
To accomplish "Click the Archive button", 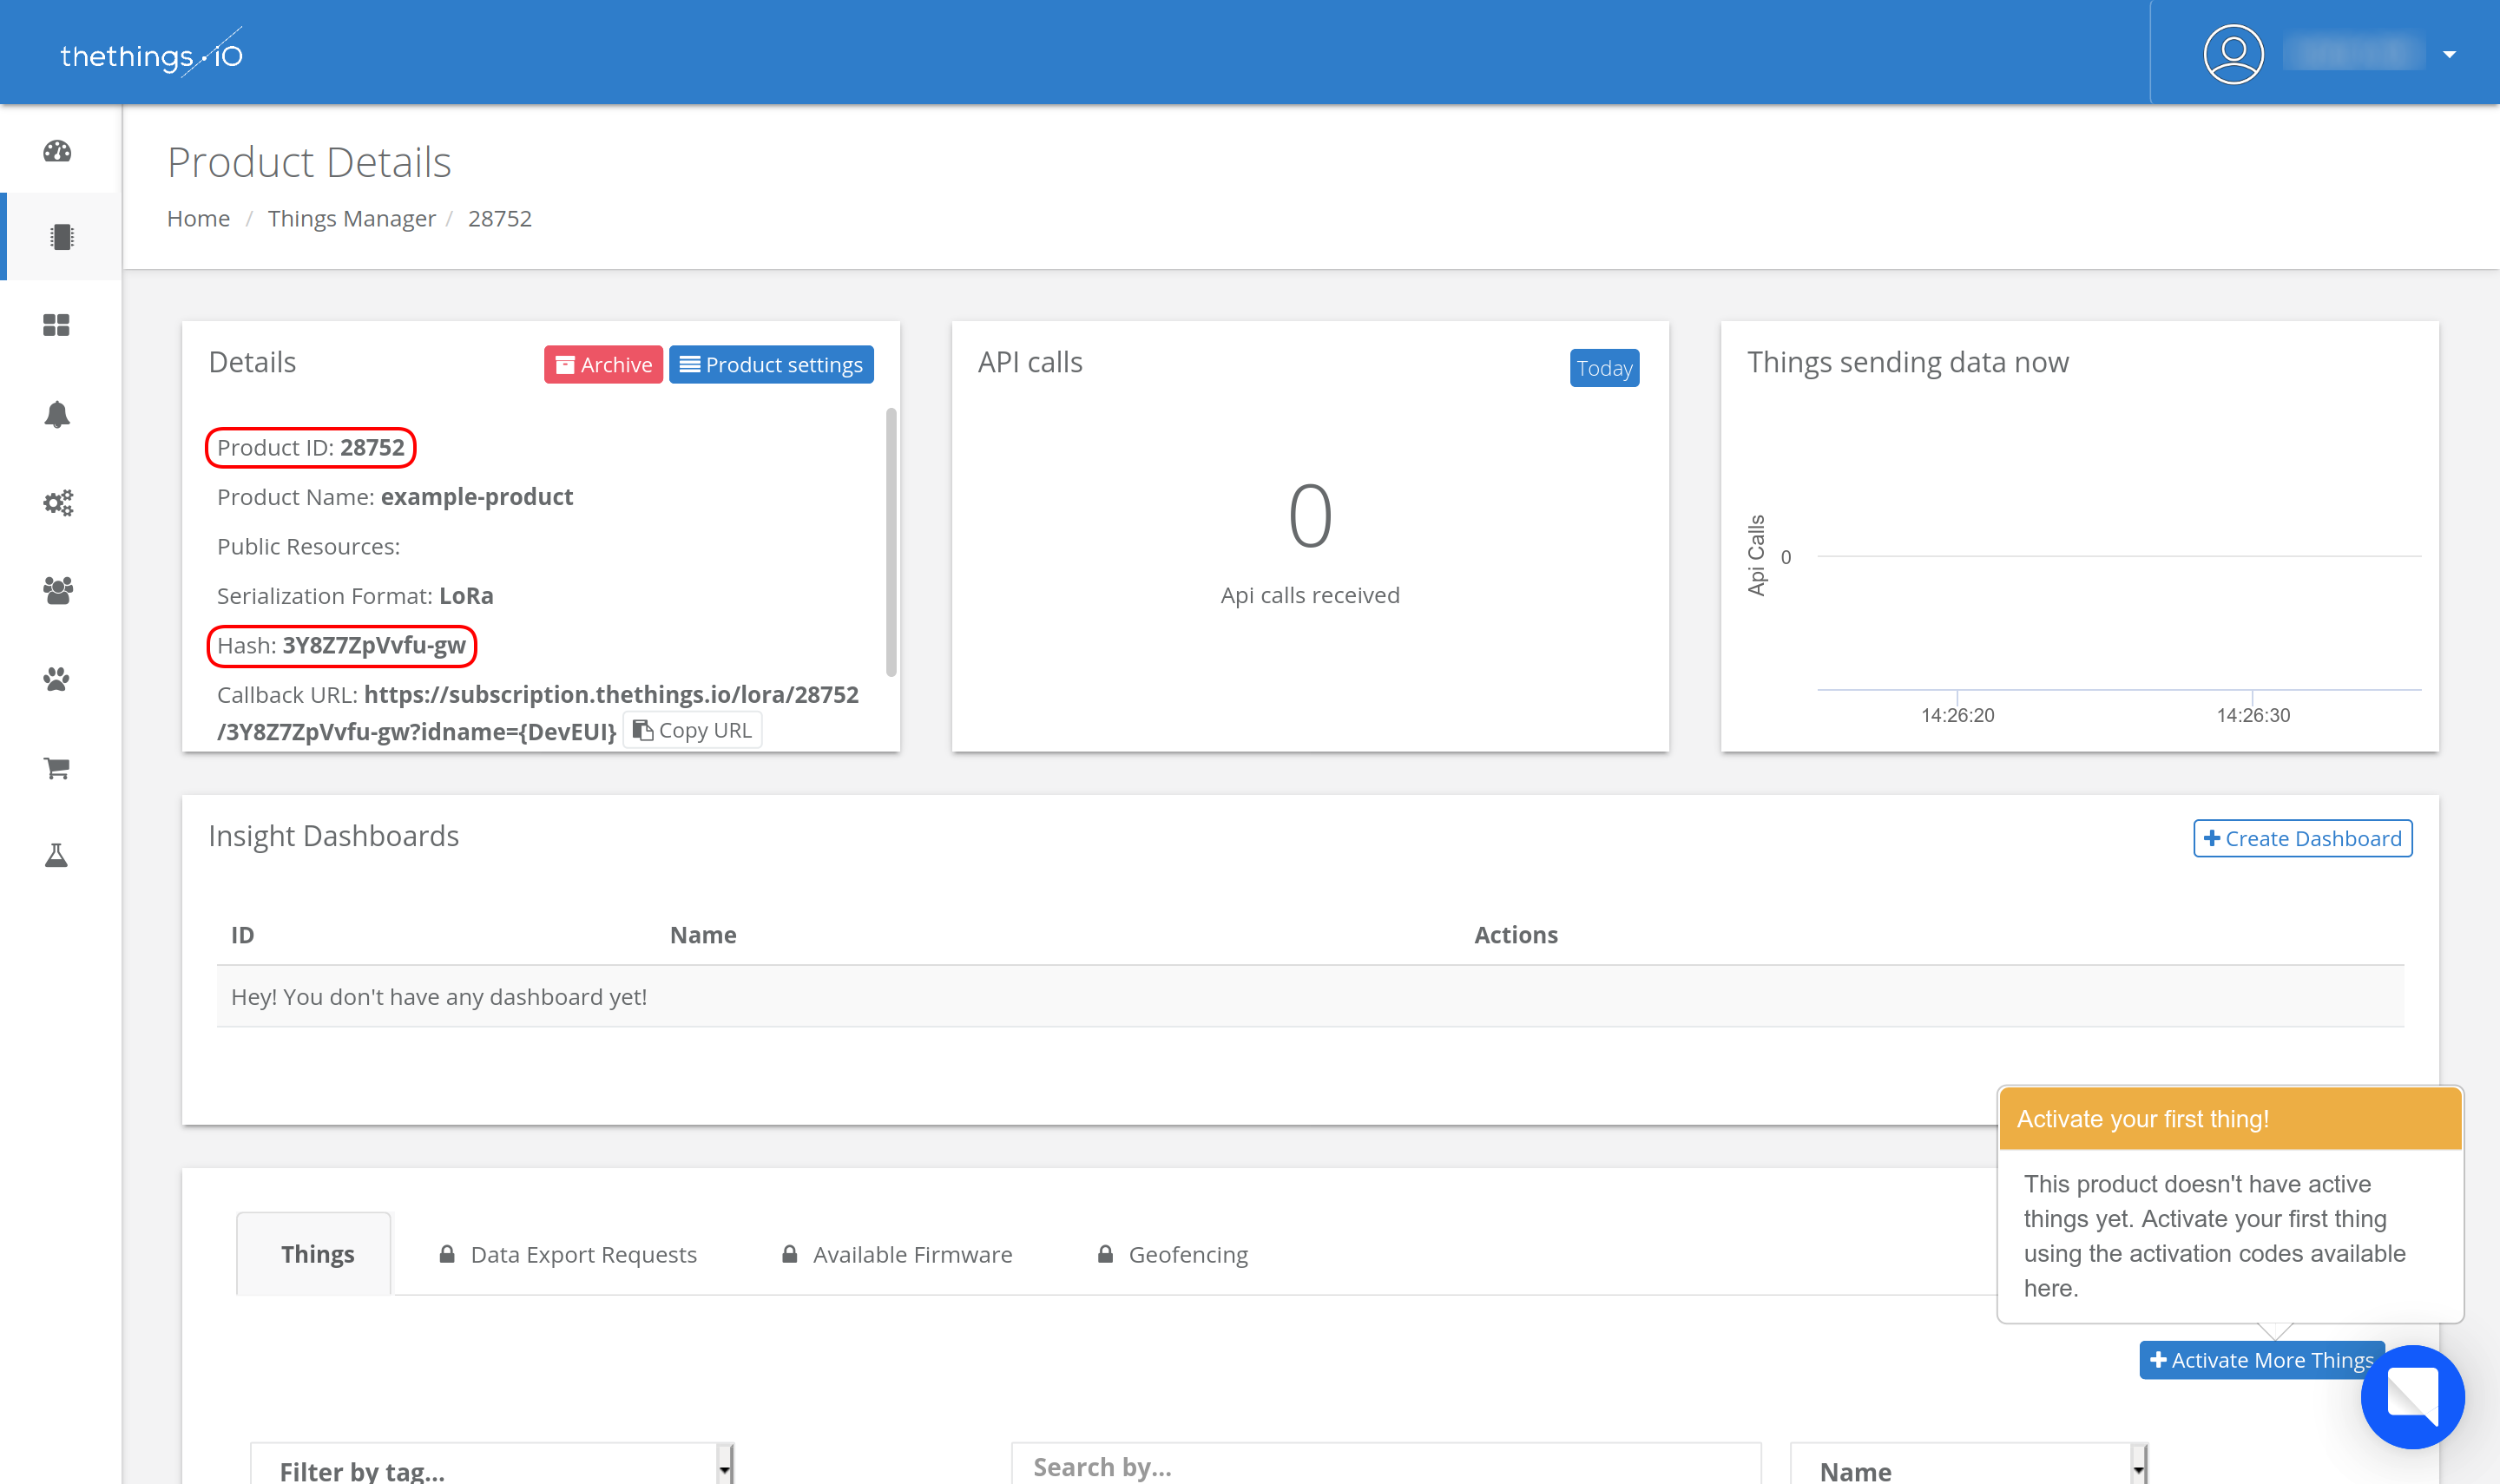I will pos(603,365).
